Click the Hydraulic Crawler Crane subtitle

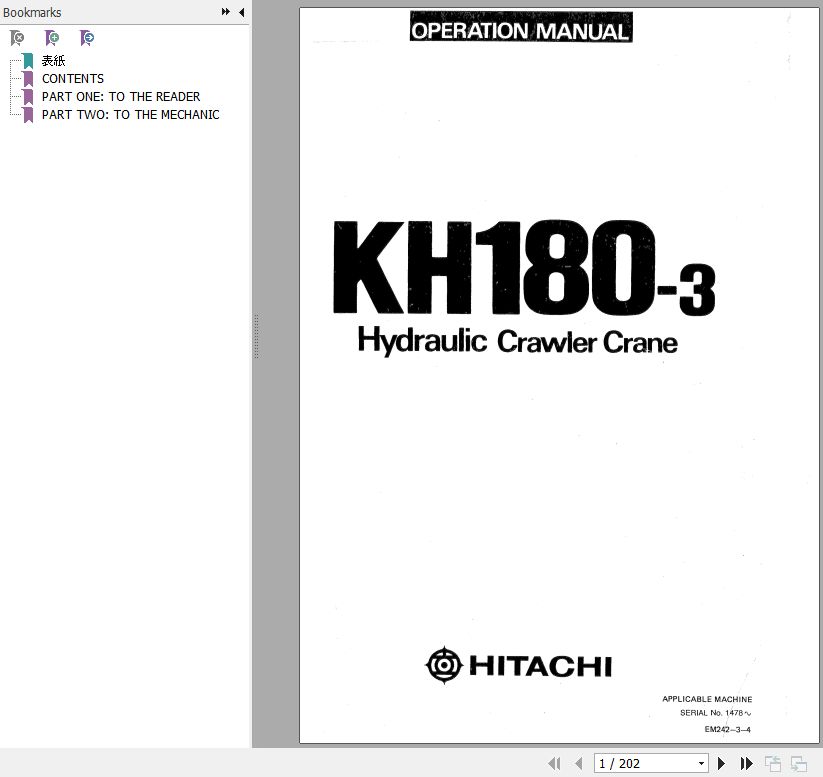pyautogui.click(x=518, y=342)
